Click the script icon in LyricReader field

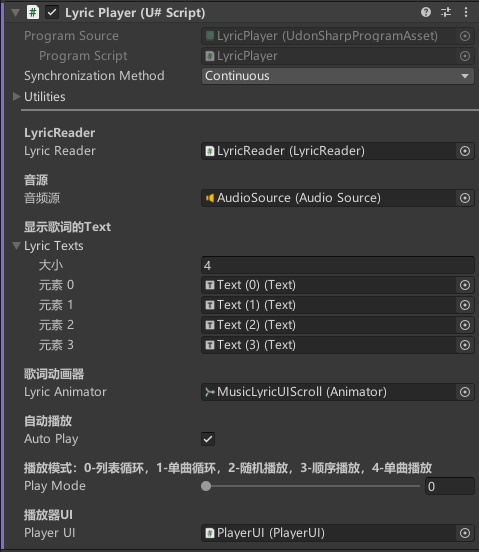[210, 151]
